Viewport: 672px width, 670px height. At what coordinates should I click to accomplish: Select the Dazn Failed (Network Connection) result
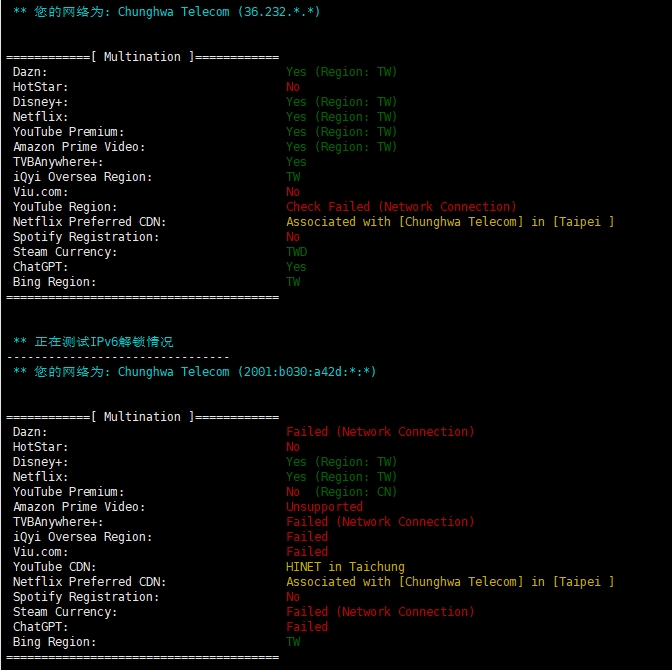click(x=380, y=432)
